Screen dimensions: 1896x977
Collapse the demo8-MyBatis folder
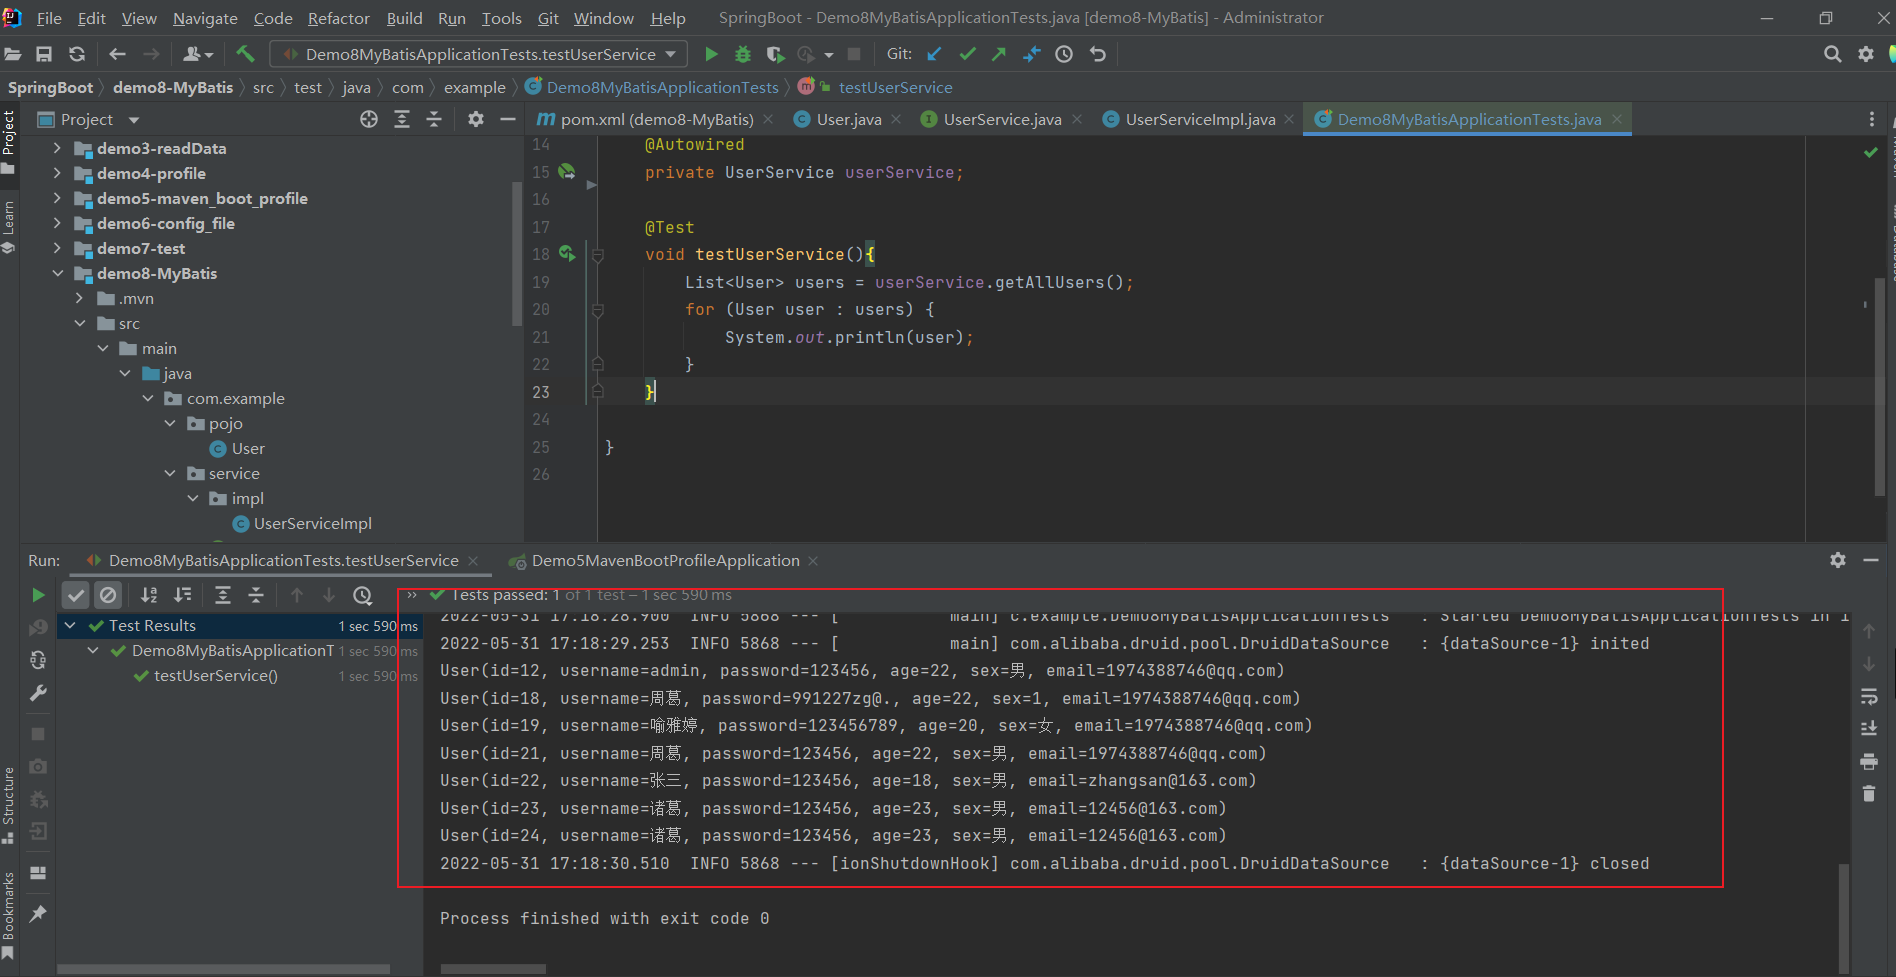point(57,273)
